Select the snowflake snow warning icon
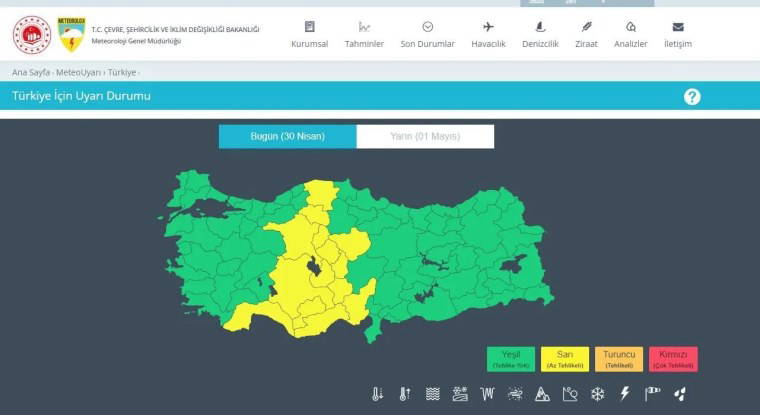 [597, 394]
